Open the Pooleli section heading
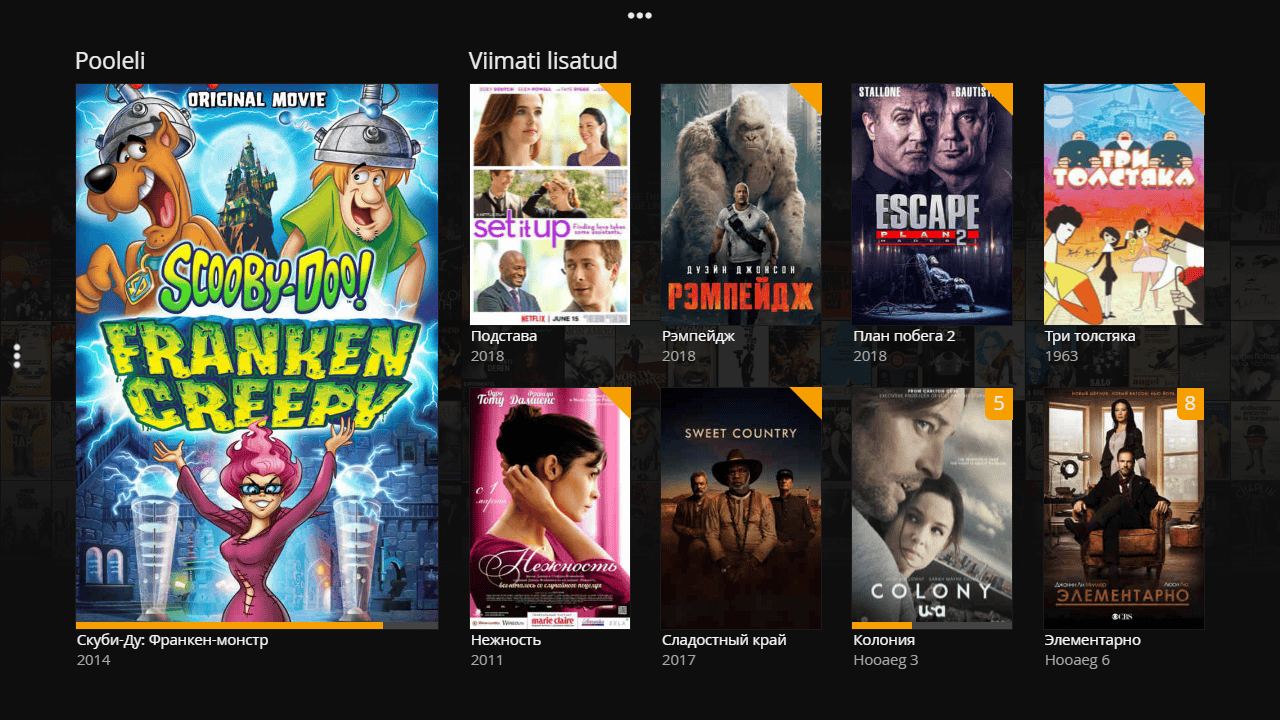The height and width of the screenshot is (720, 1280). pos(110,61)
